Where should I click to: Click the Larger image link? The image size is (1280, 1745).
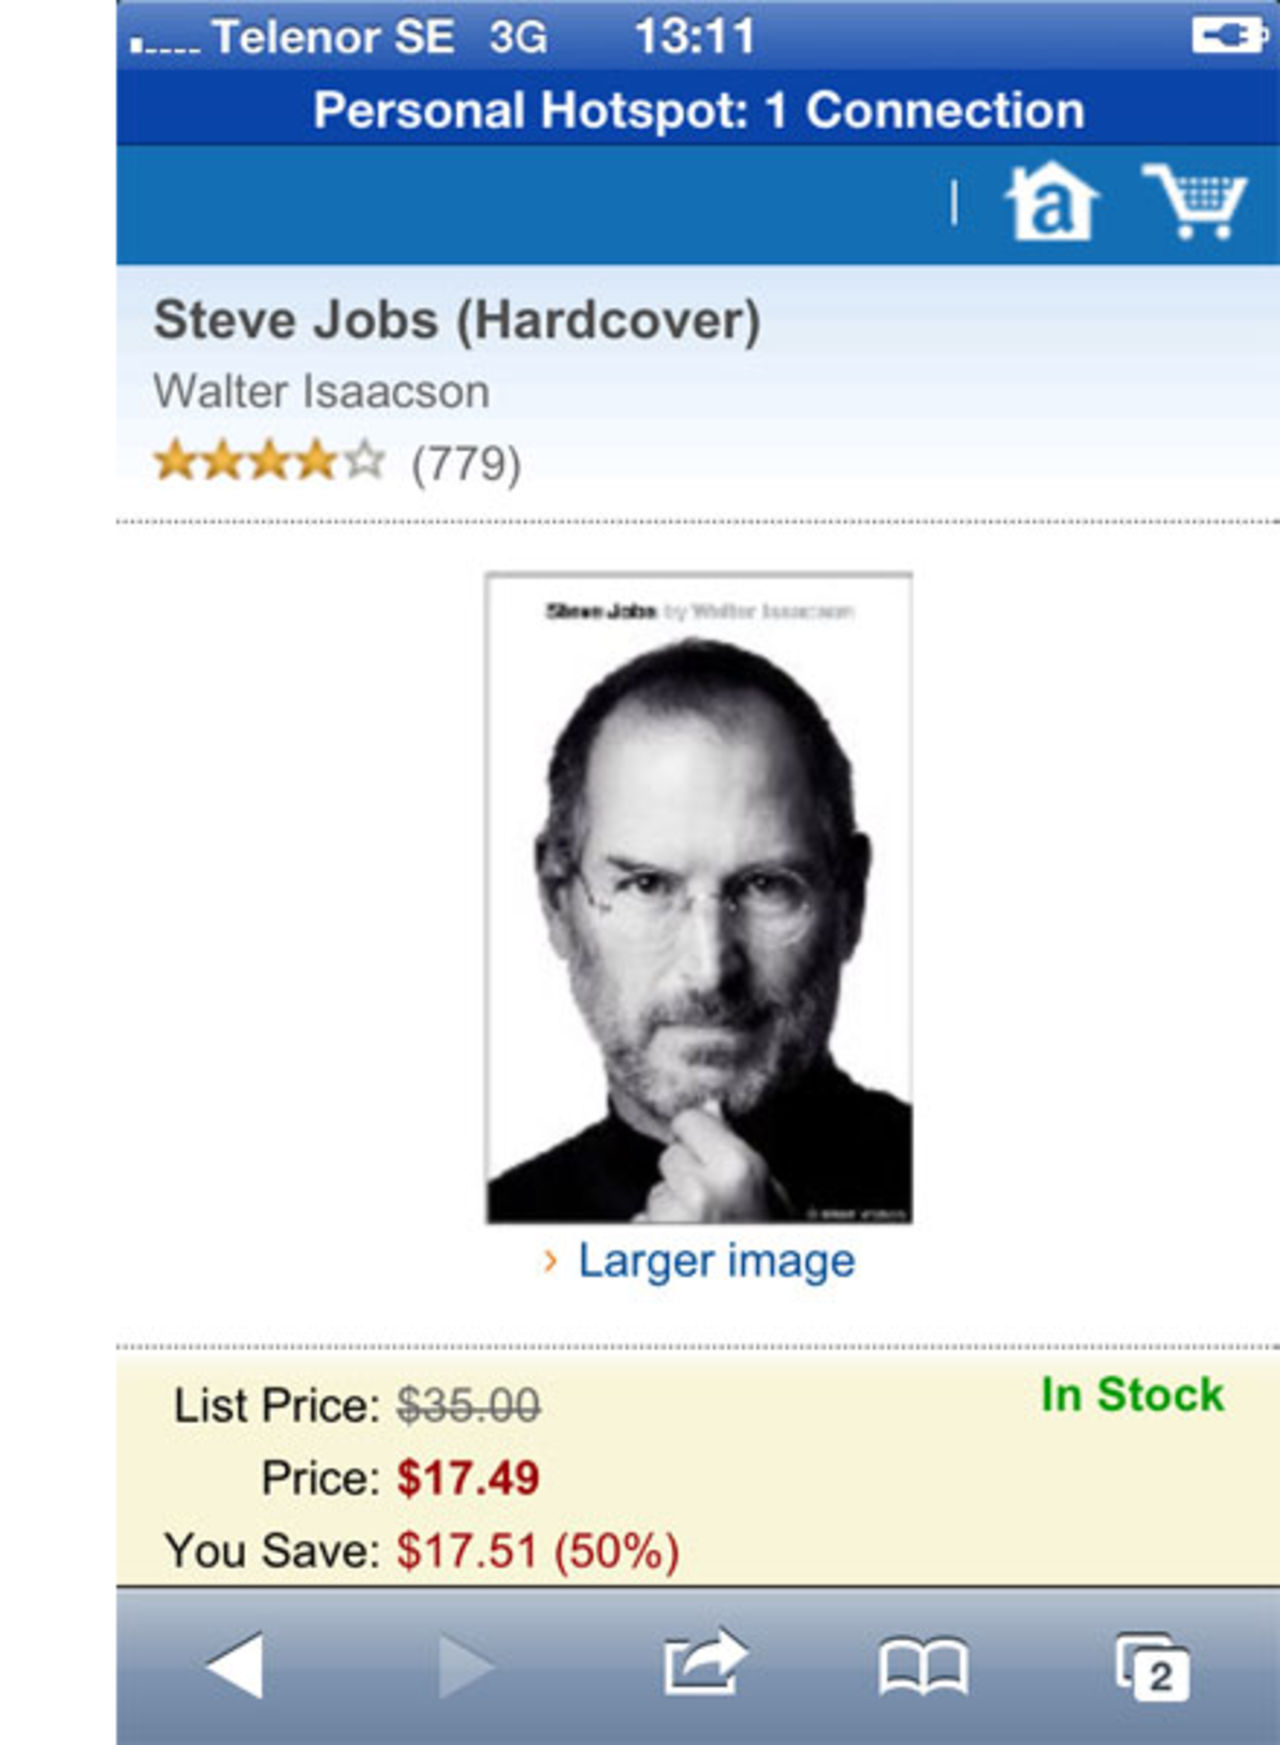tap(716, 1260)
